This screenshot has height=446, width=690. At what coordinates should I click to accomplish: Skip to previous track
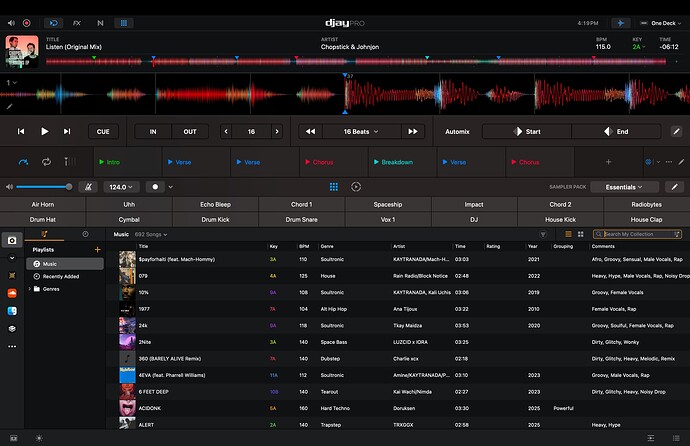pos(21,131)
